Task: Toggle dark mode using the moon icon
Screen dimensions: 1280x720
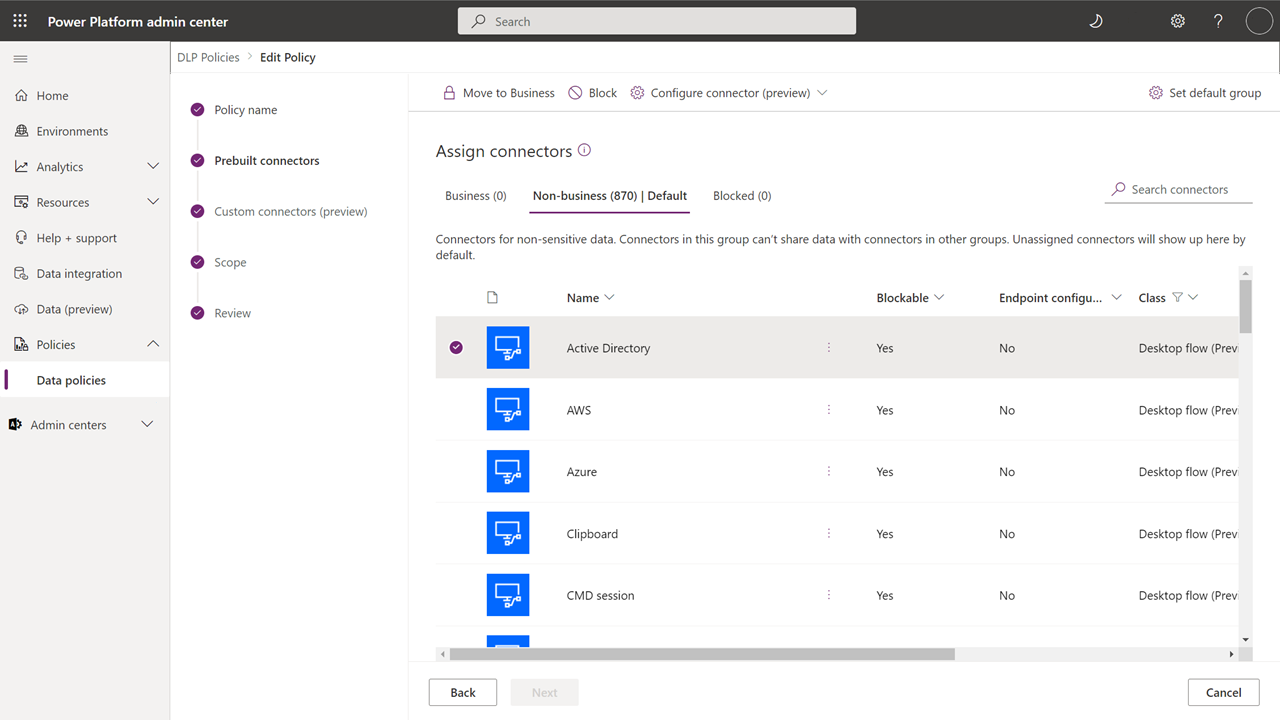Action: click(x=1095, y=20)
